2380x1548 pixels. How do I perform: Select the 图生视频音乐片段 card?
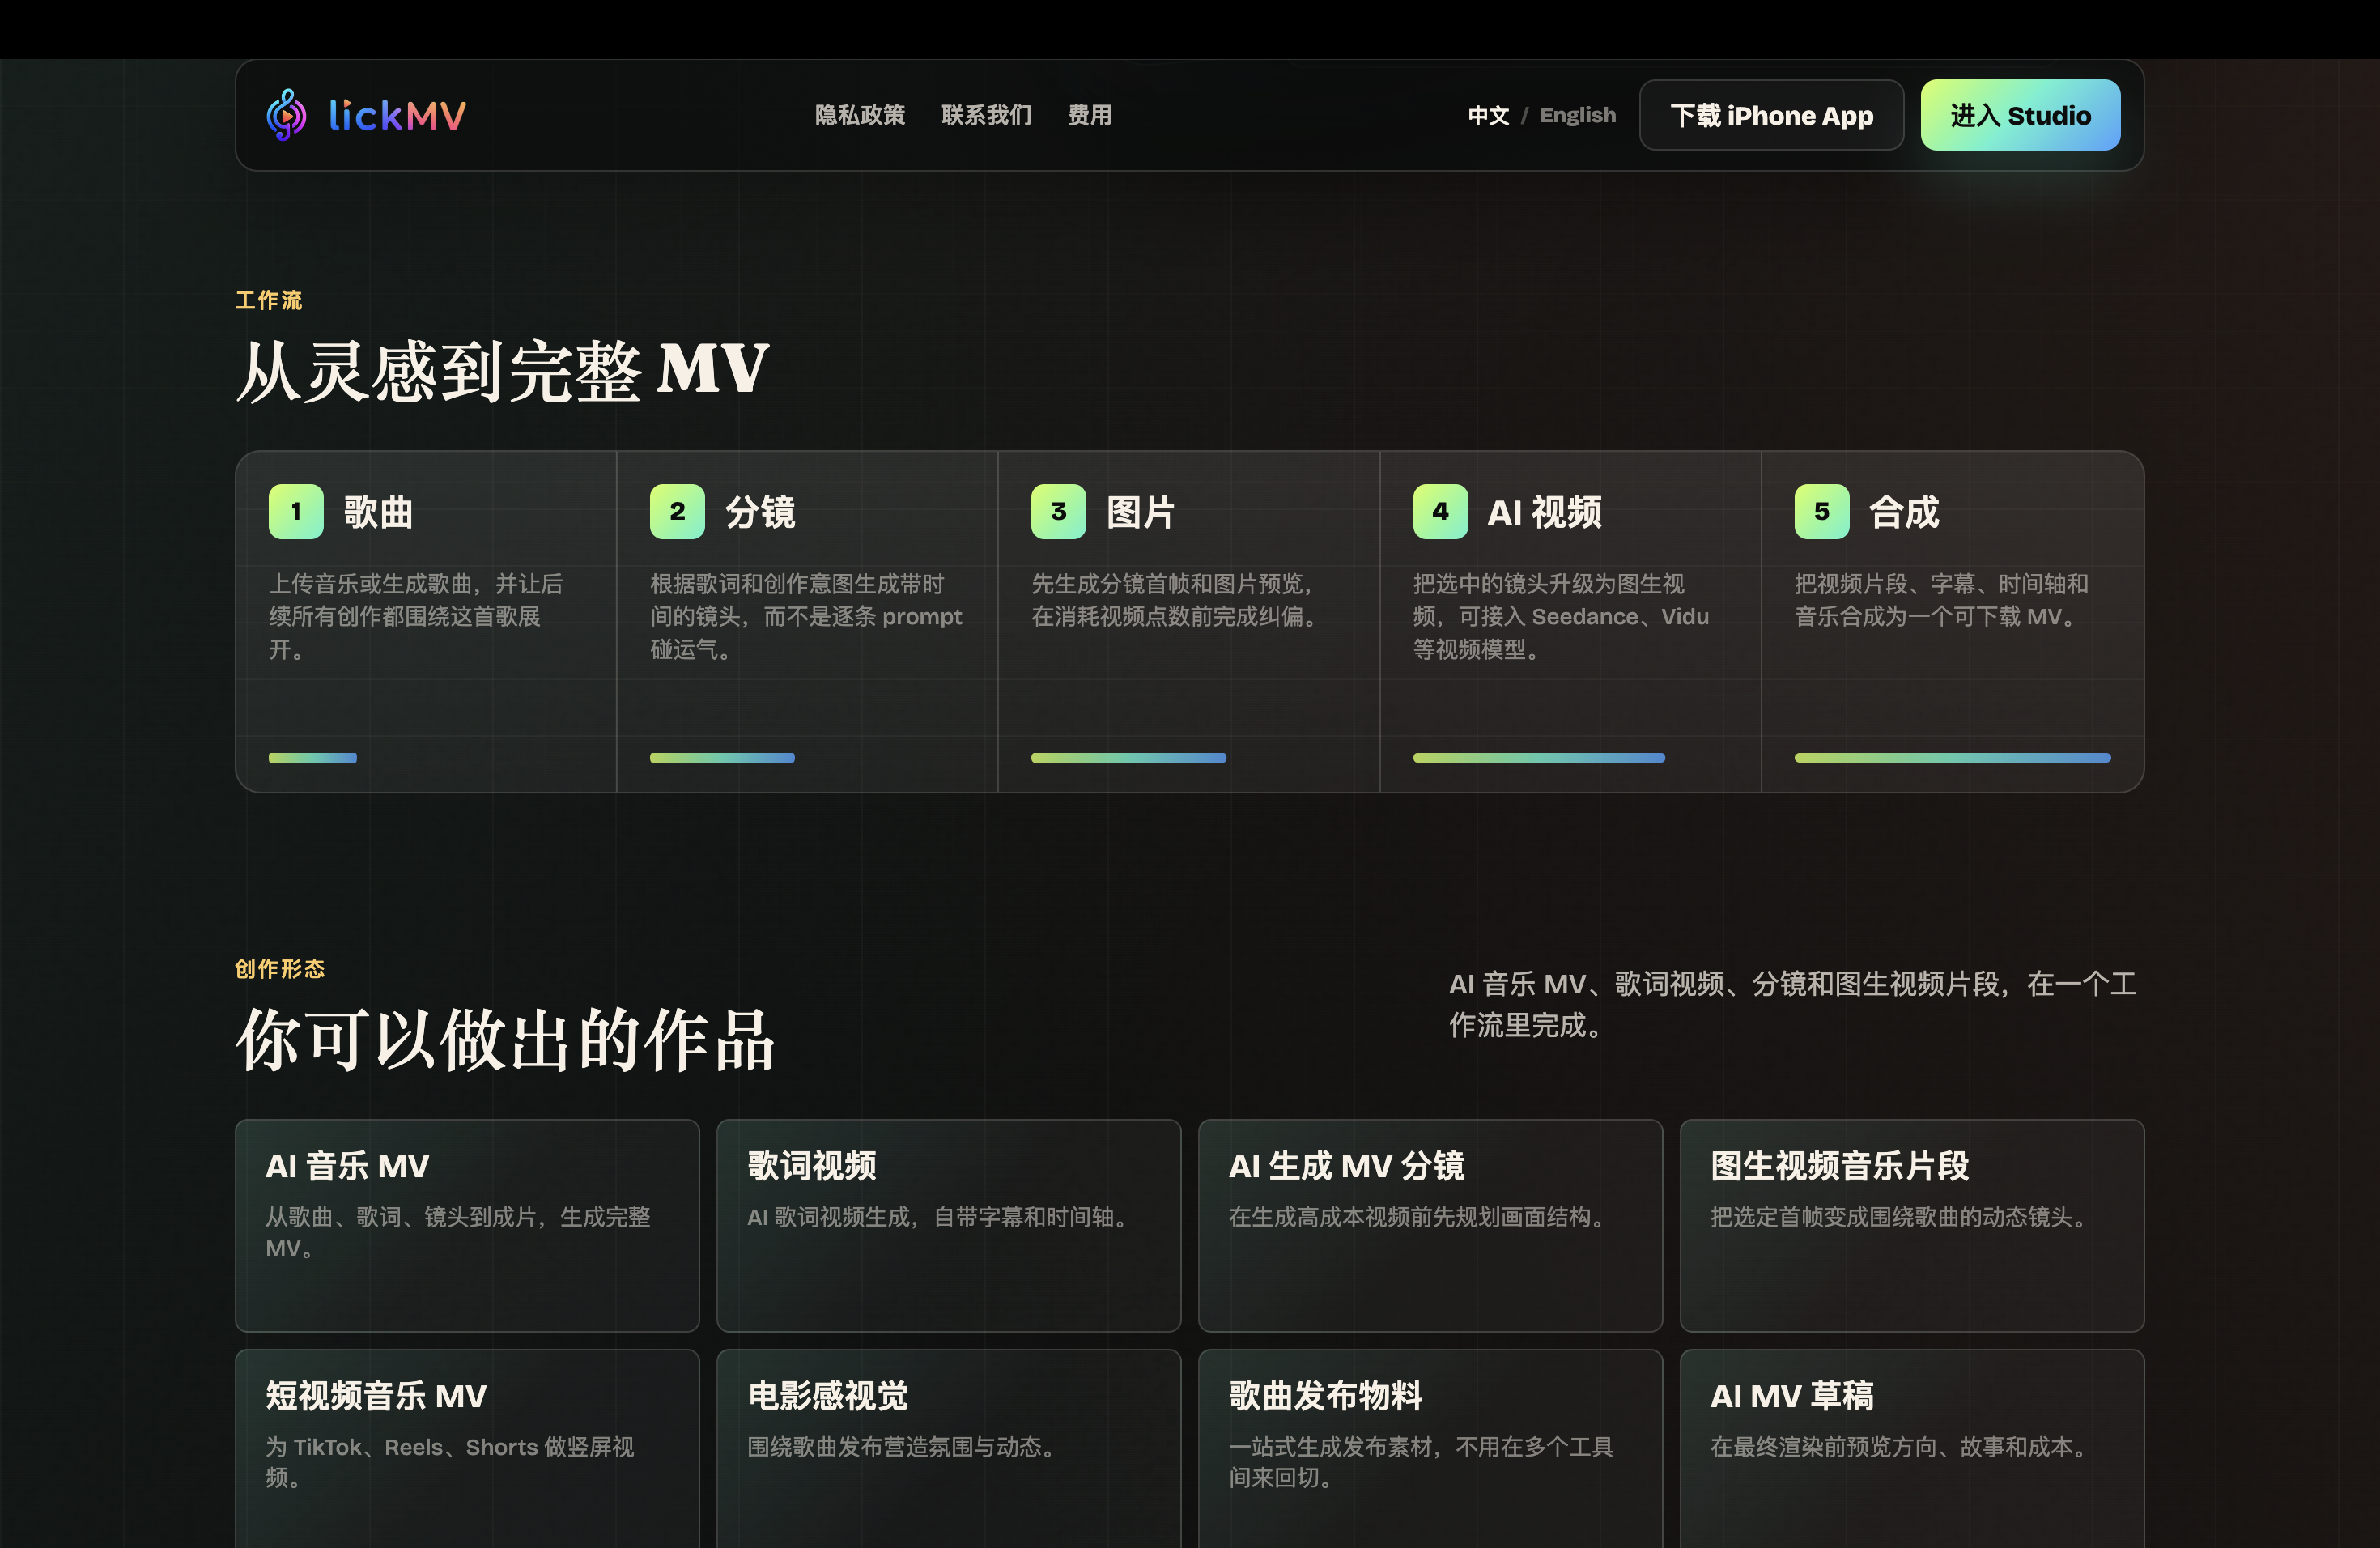[1912, 1225]
